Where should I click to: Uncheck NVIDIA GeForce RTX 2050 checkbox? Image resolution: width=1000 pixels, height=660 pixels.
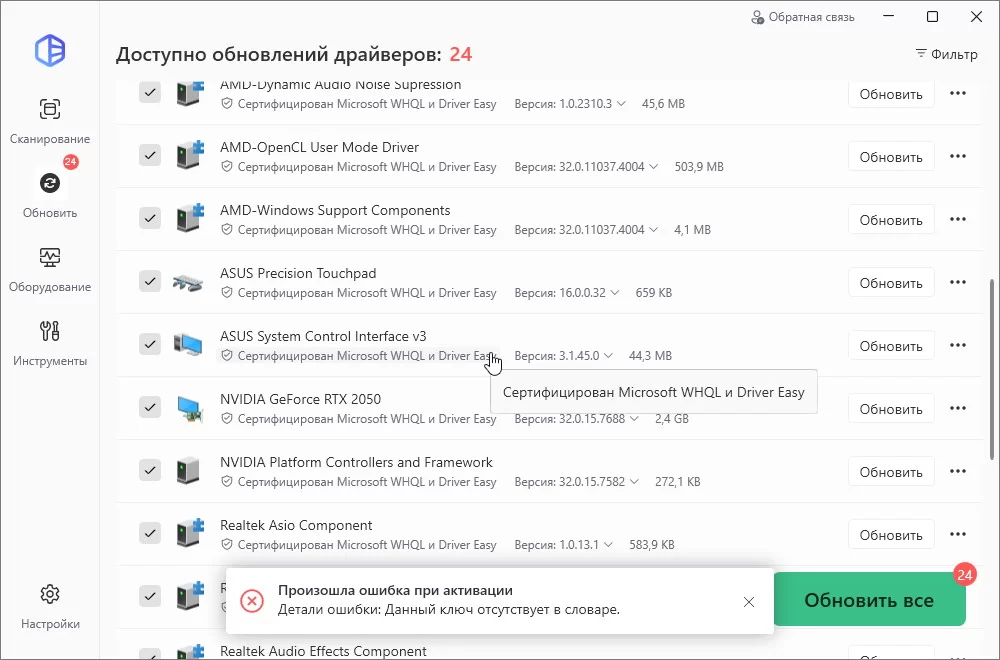coord(150,407)
